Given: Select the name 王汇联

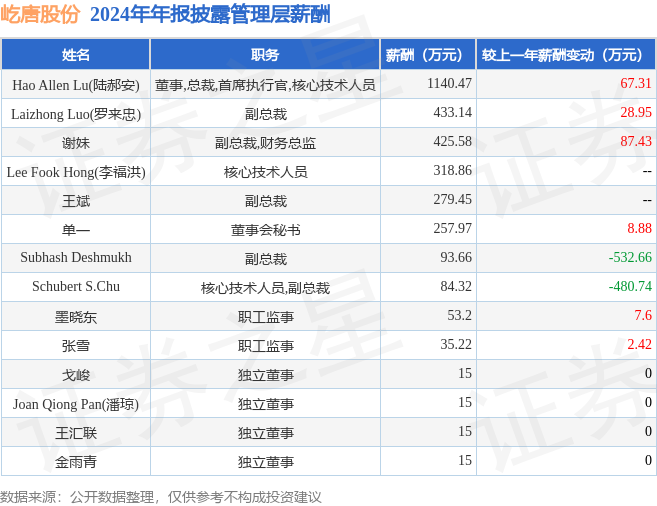Looking at the screenshot, I should [x=76, y=433].
